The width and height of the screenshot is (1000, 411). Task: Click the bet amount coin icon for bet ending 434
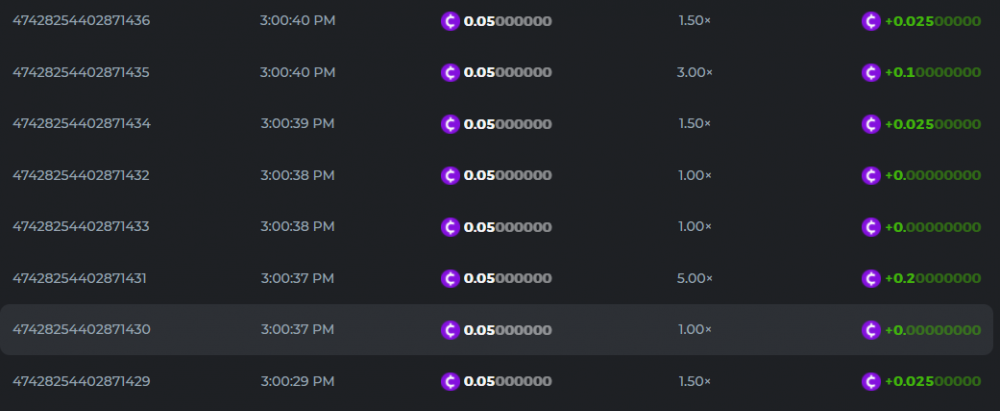click(451, 124)
